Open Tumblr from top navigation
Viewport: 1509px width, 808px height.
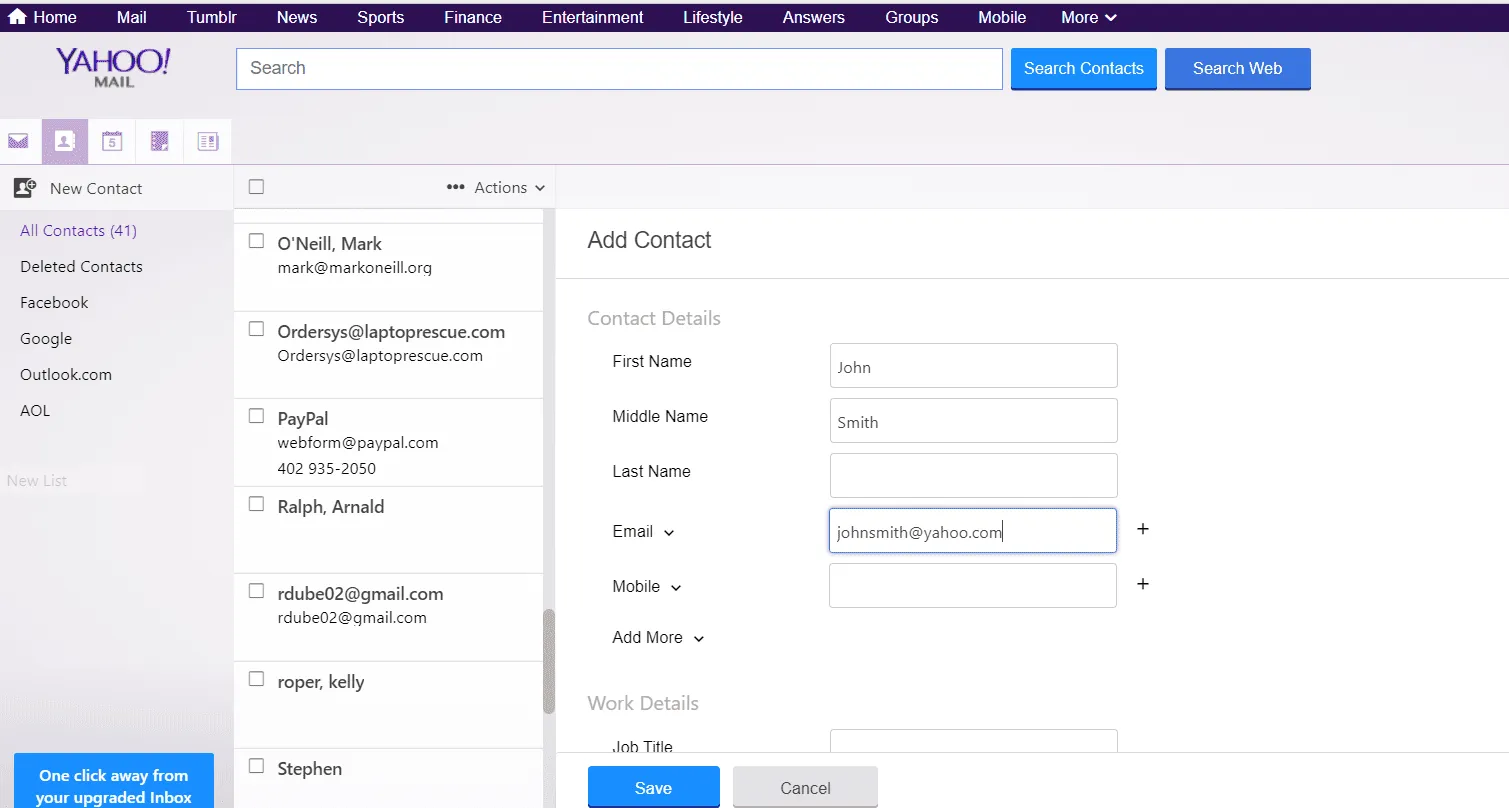pos(211,17)
